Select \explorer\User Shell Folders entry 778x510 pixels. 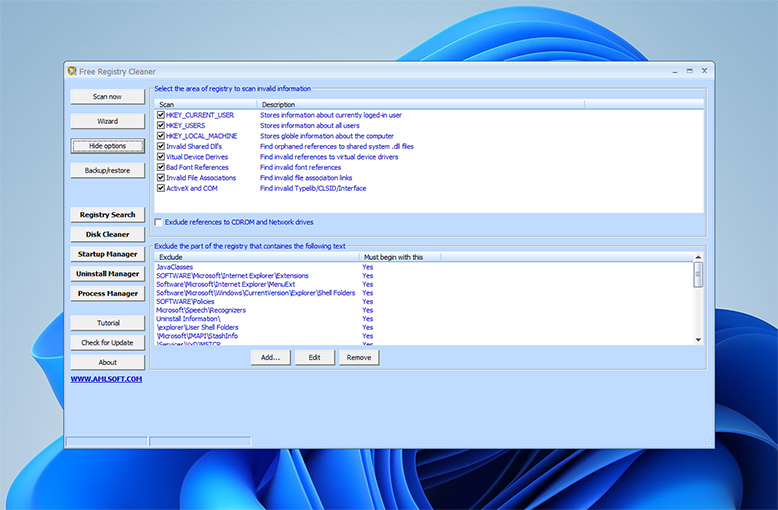[197, 327]
